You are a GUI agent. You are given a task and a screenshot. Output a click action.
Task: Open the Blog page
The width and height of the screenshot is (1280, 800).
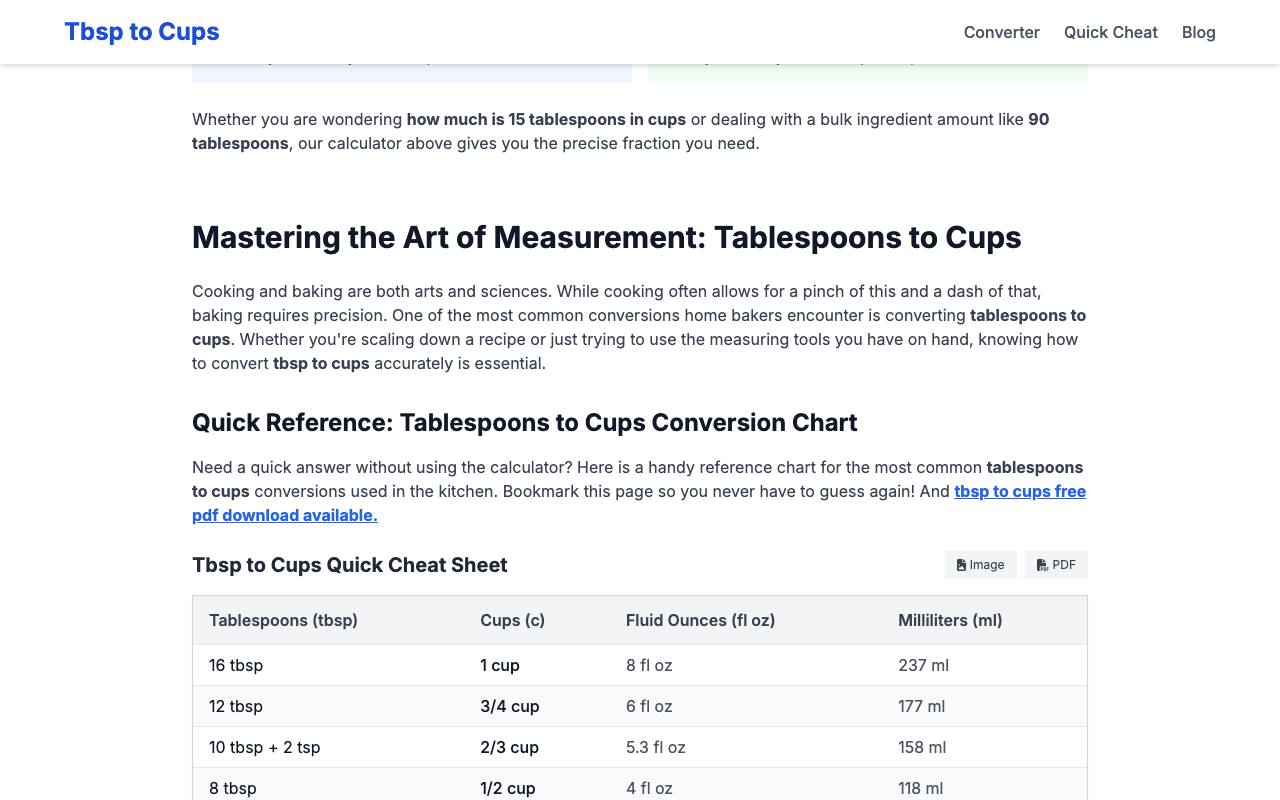point(1198,32)
